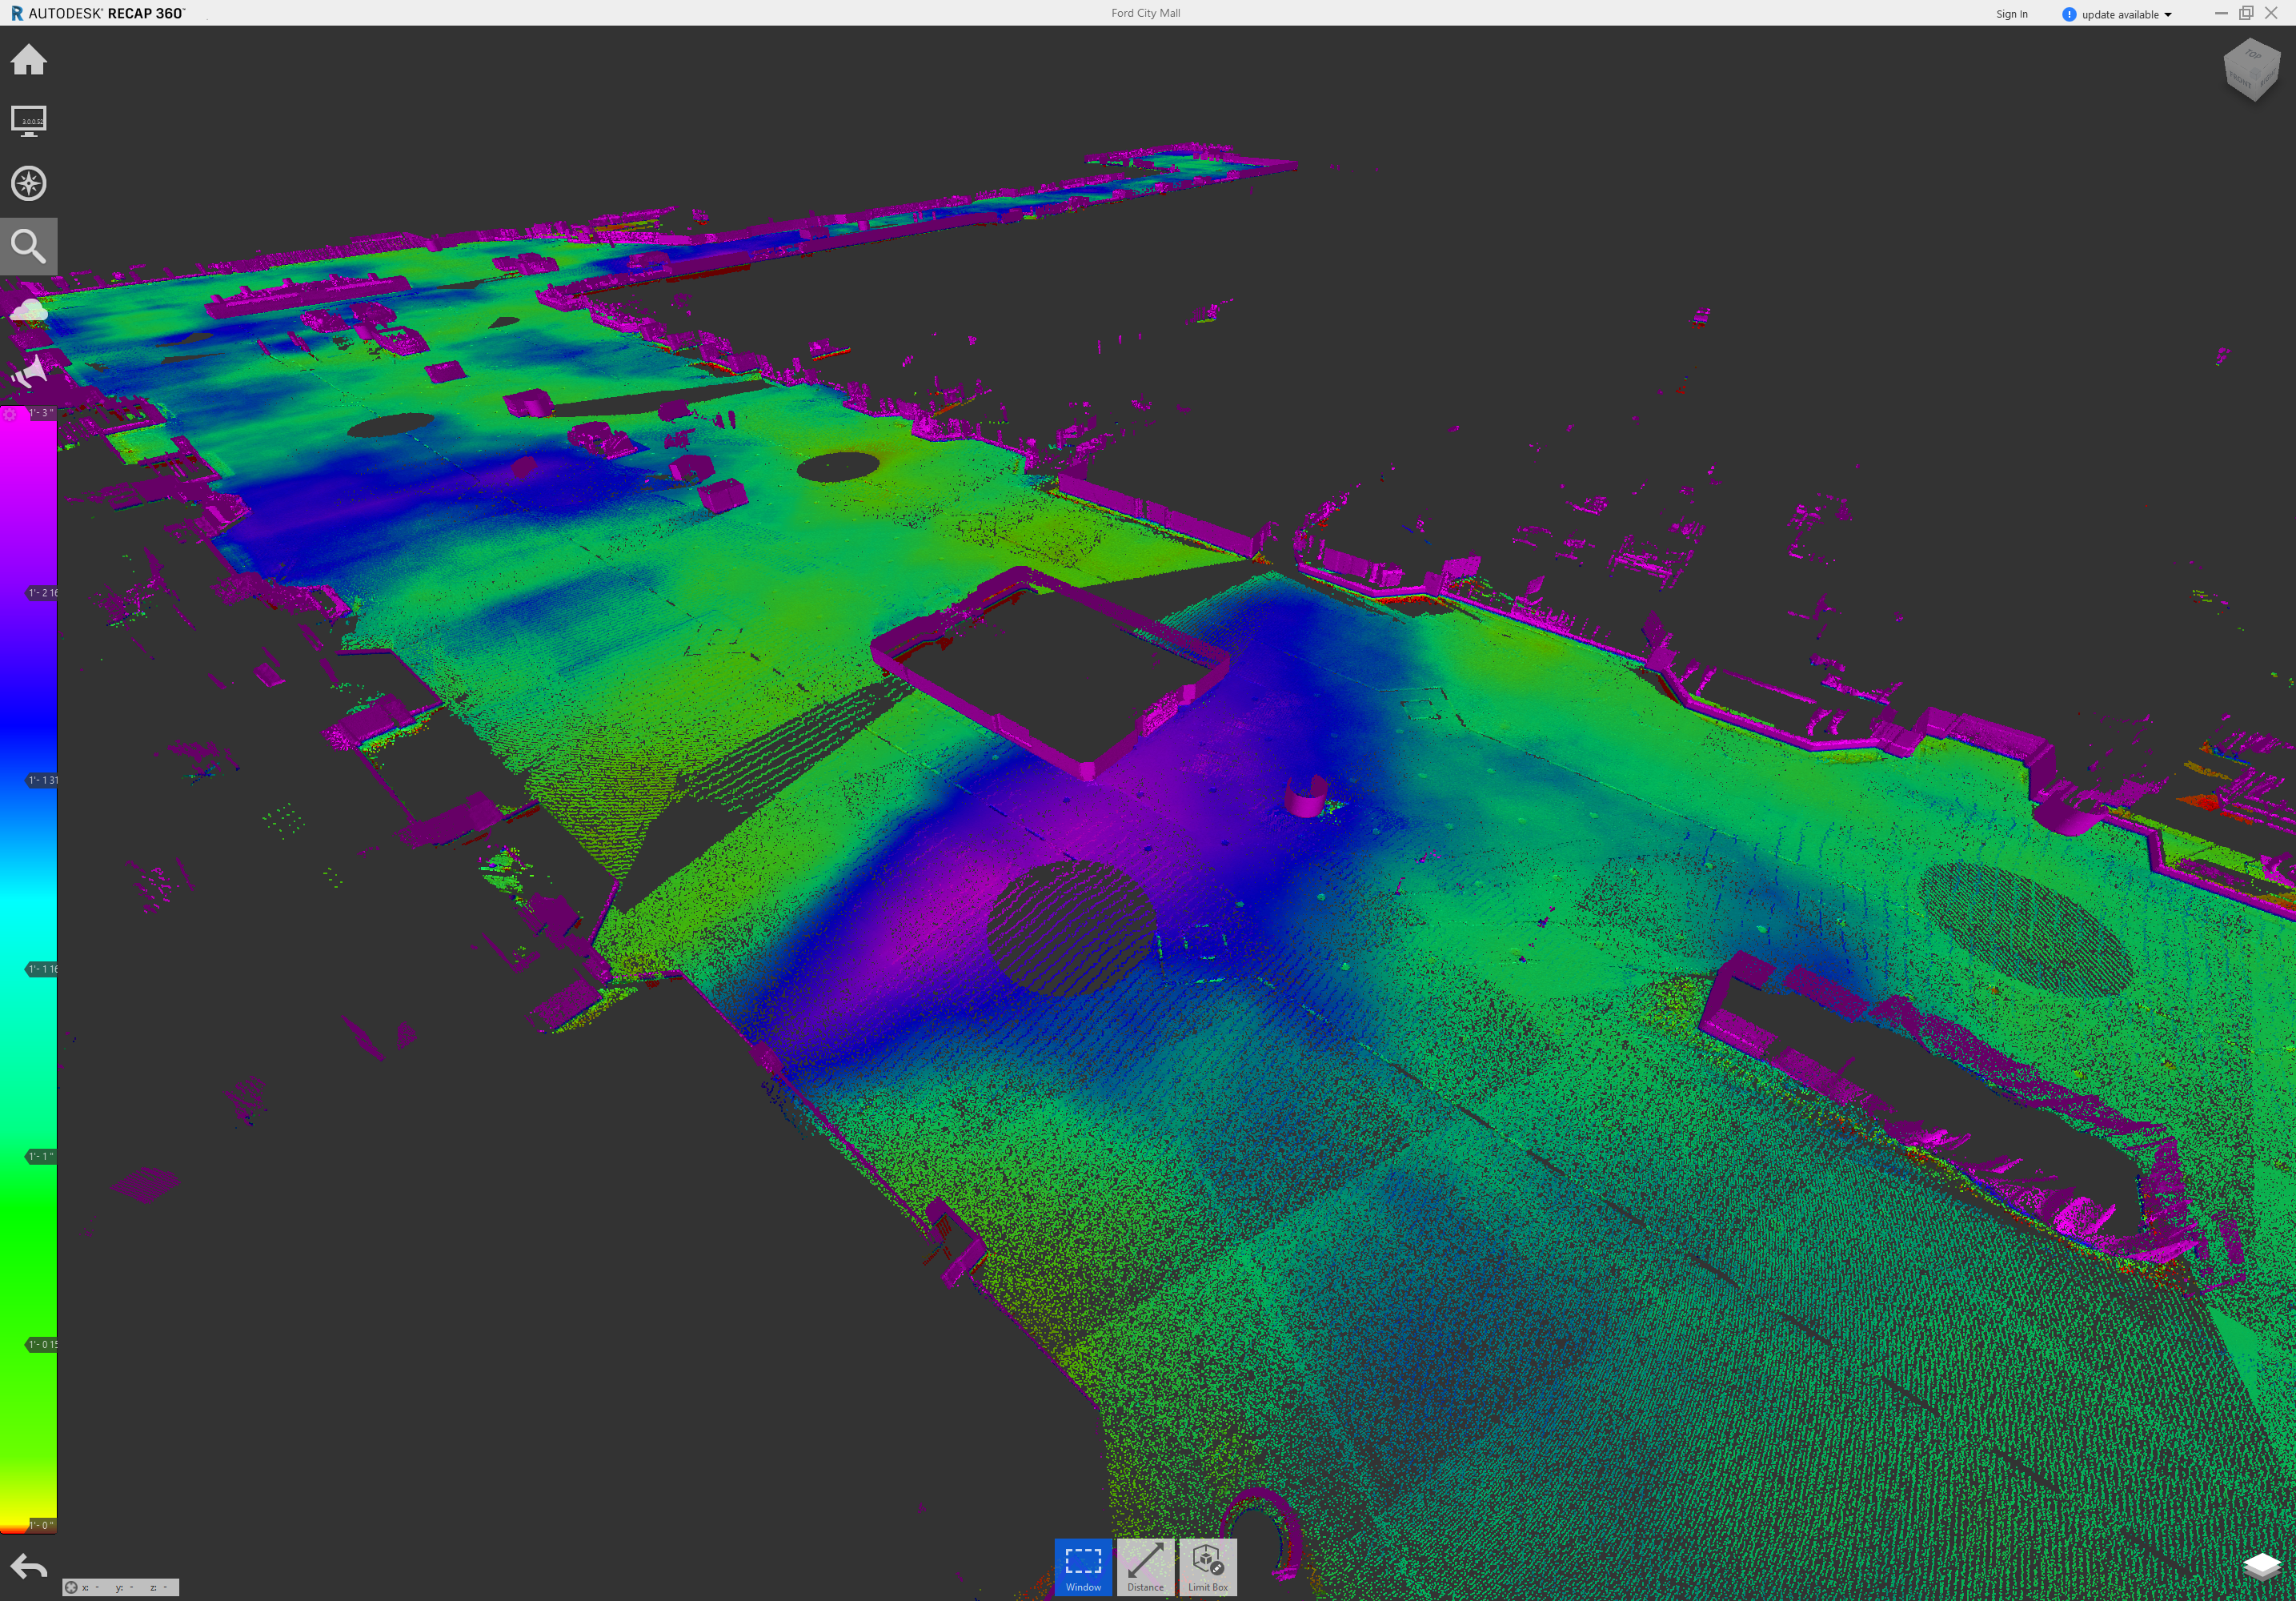Click the Autodesk ReCap 360 logo

tap(95, 13)
